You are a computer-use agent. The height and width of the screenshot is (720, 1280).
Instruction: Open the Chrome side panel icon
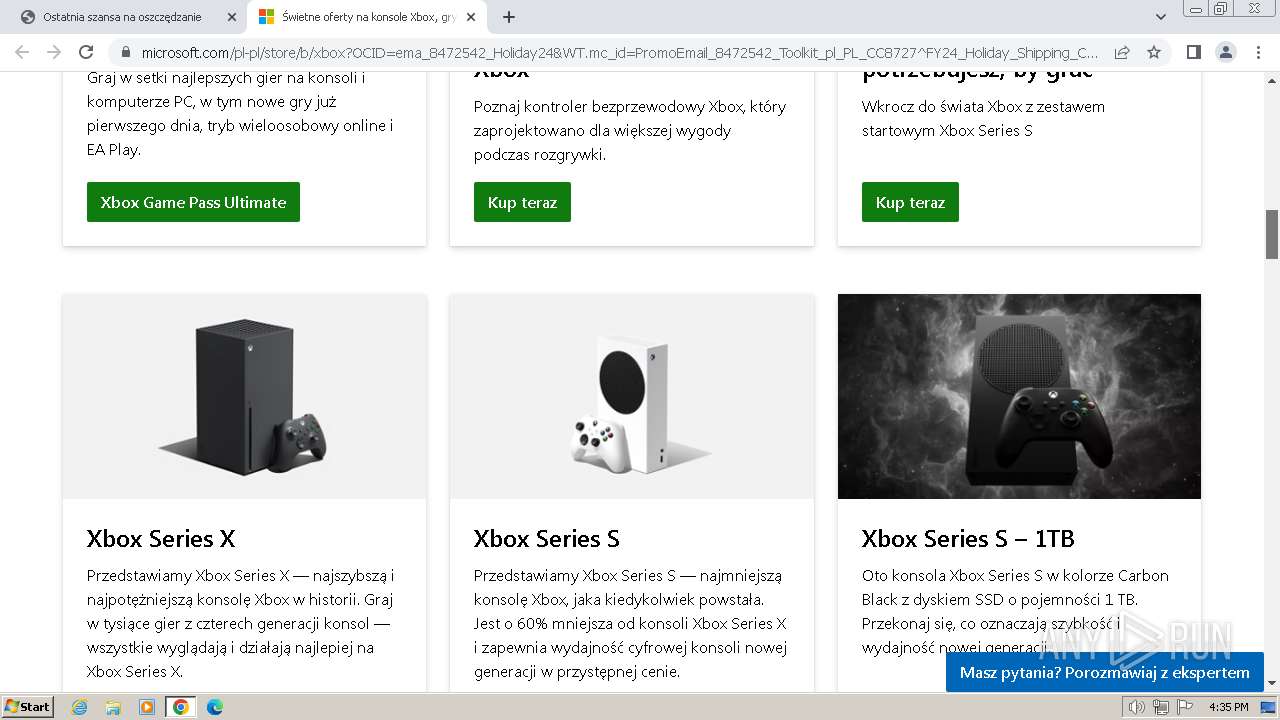pos(1193,52)
